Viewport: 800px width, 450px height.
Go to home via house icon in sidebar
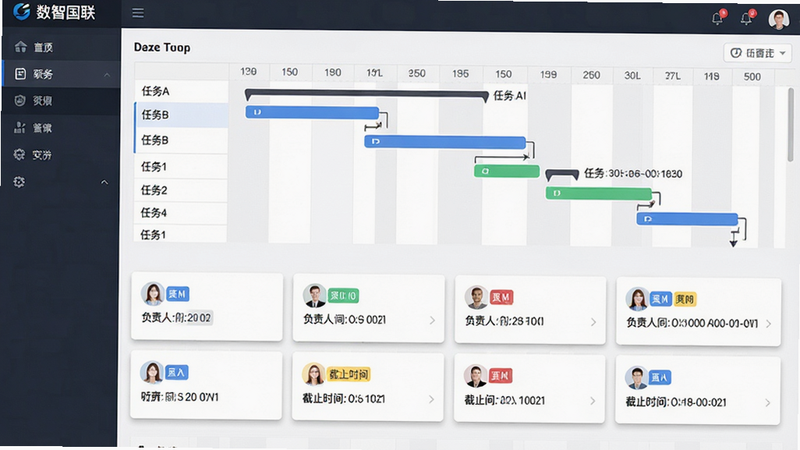pyautogui.click(x=20, y=47)
